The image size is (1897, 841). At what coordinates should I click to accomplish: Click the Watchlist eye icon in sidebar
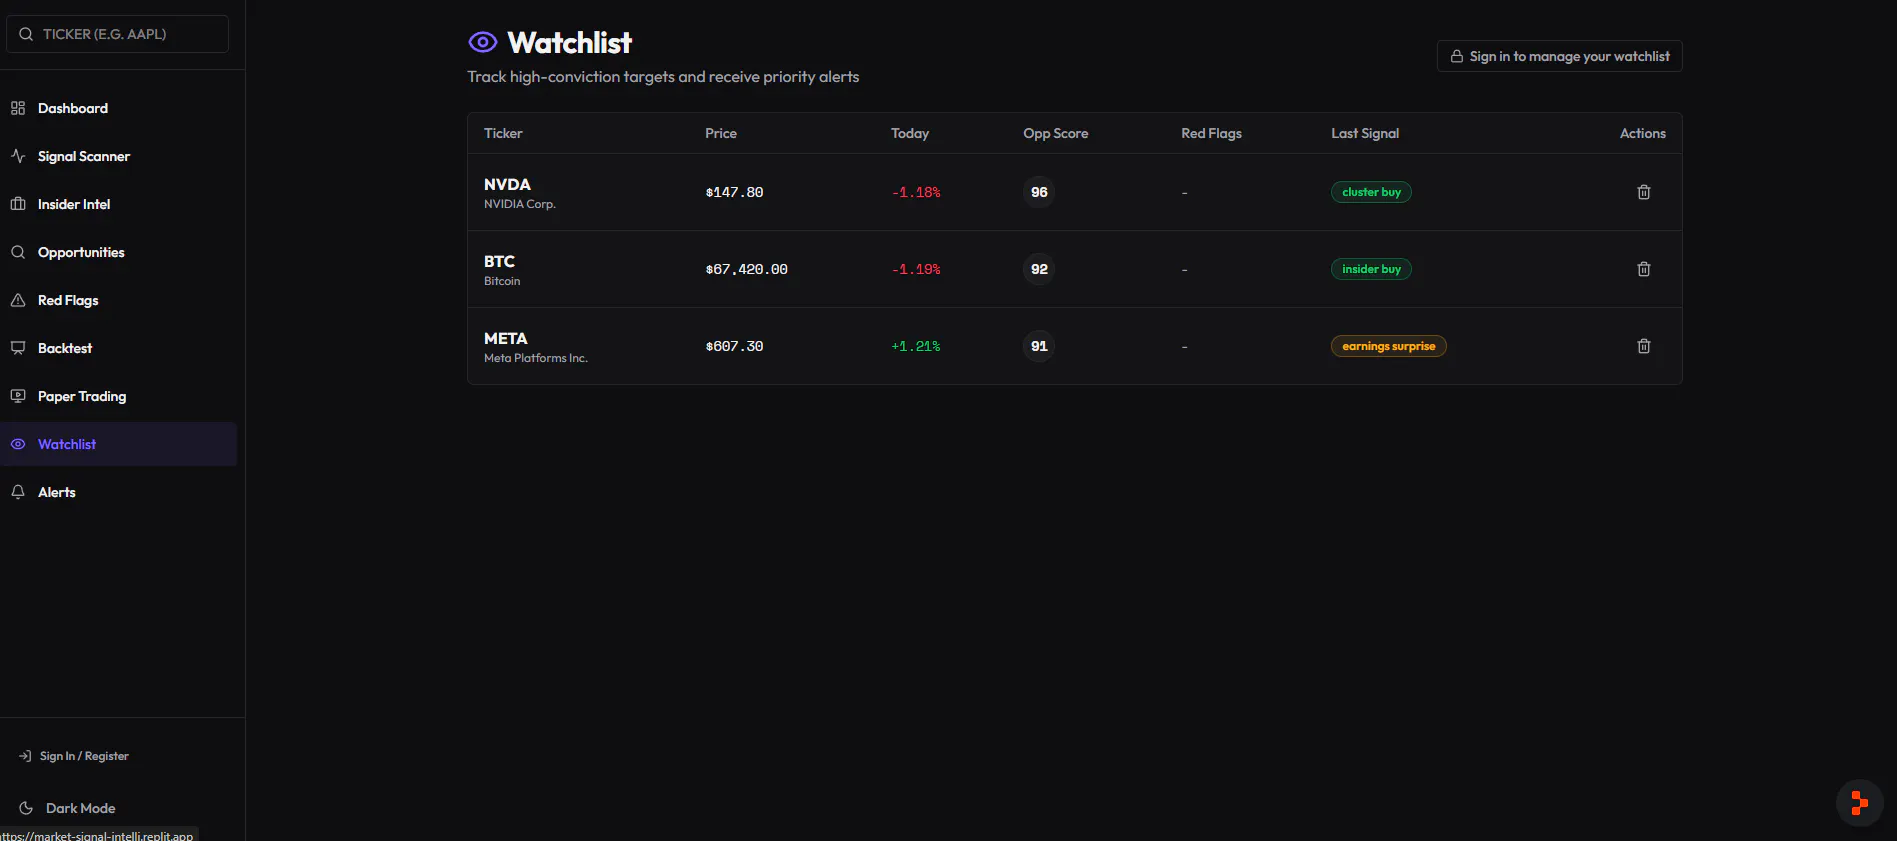18,444
